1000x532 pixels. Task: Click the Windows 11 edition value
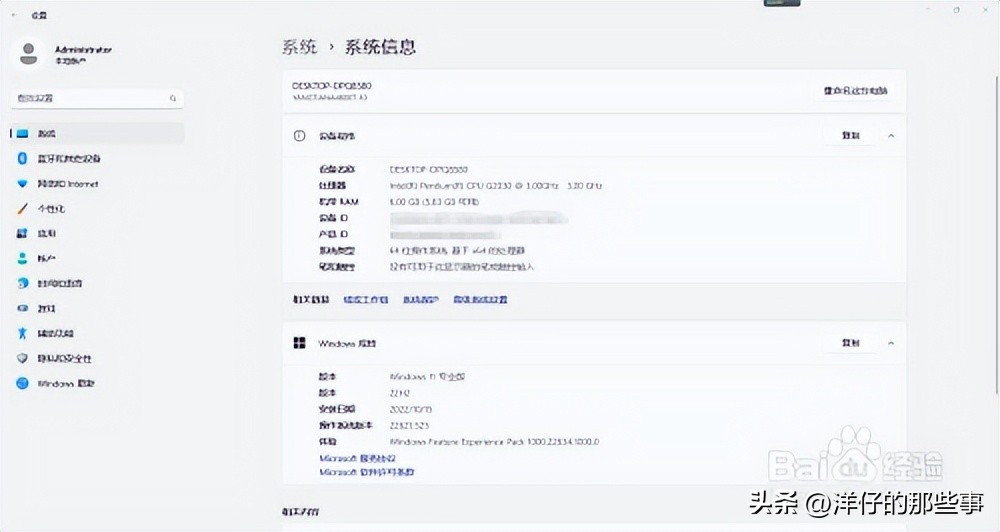[x=427, y=376]
